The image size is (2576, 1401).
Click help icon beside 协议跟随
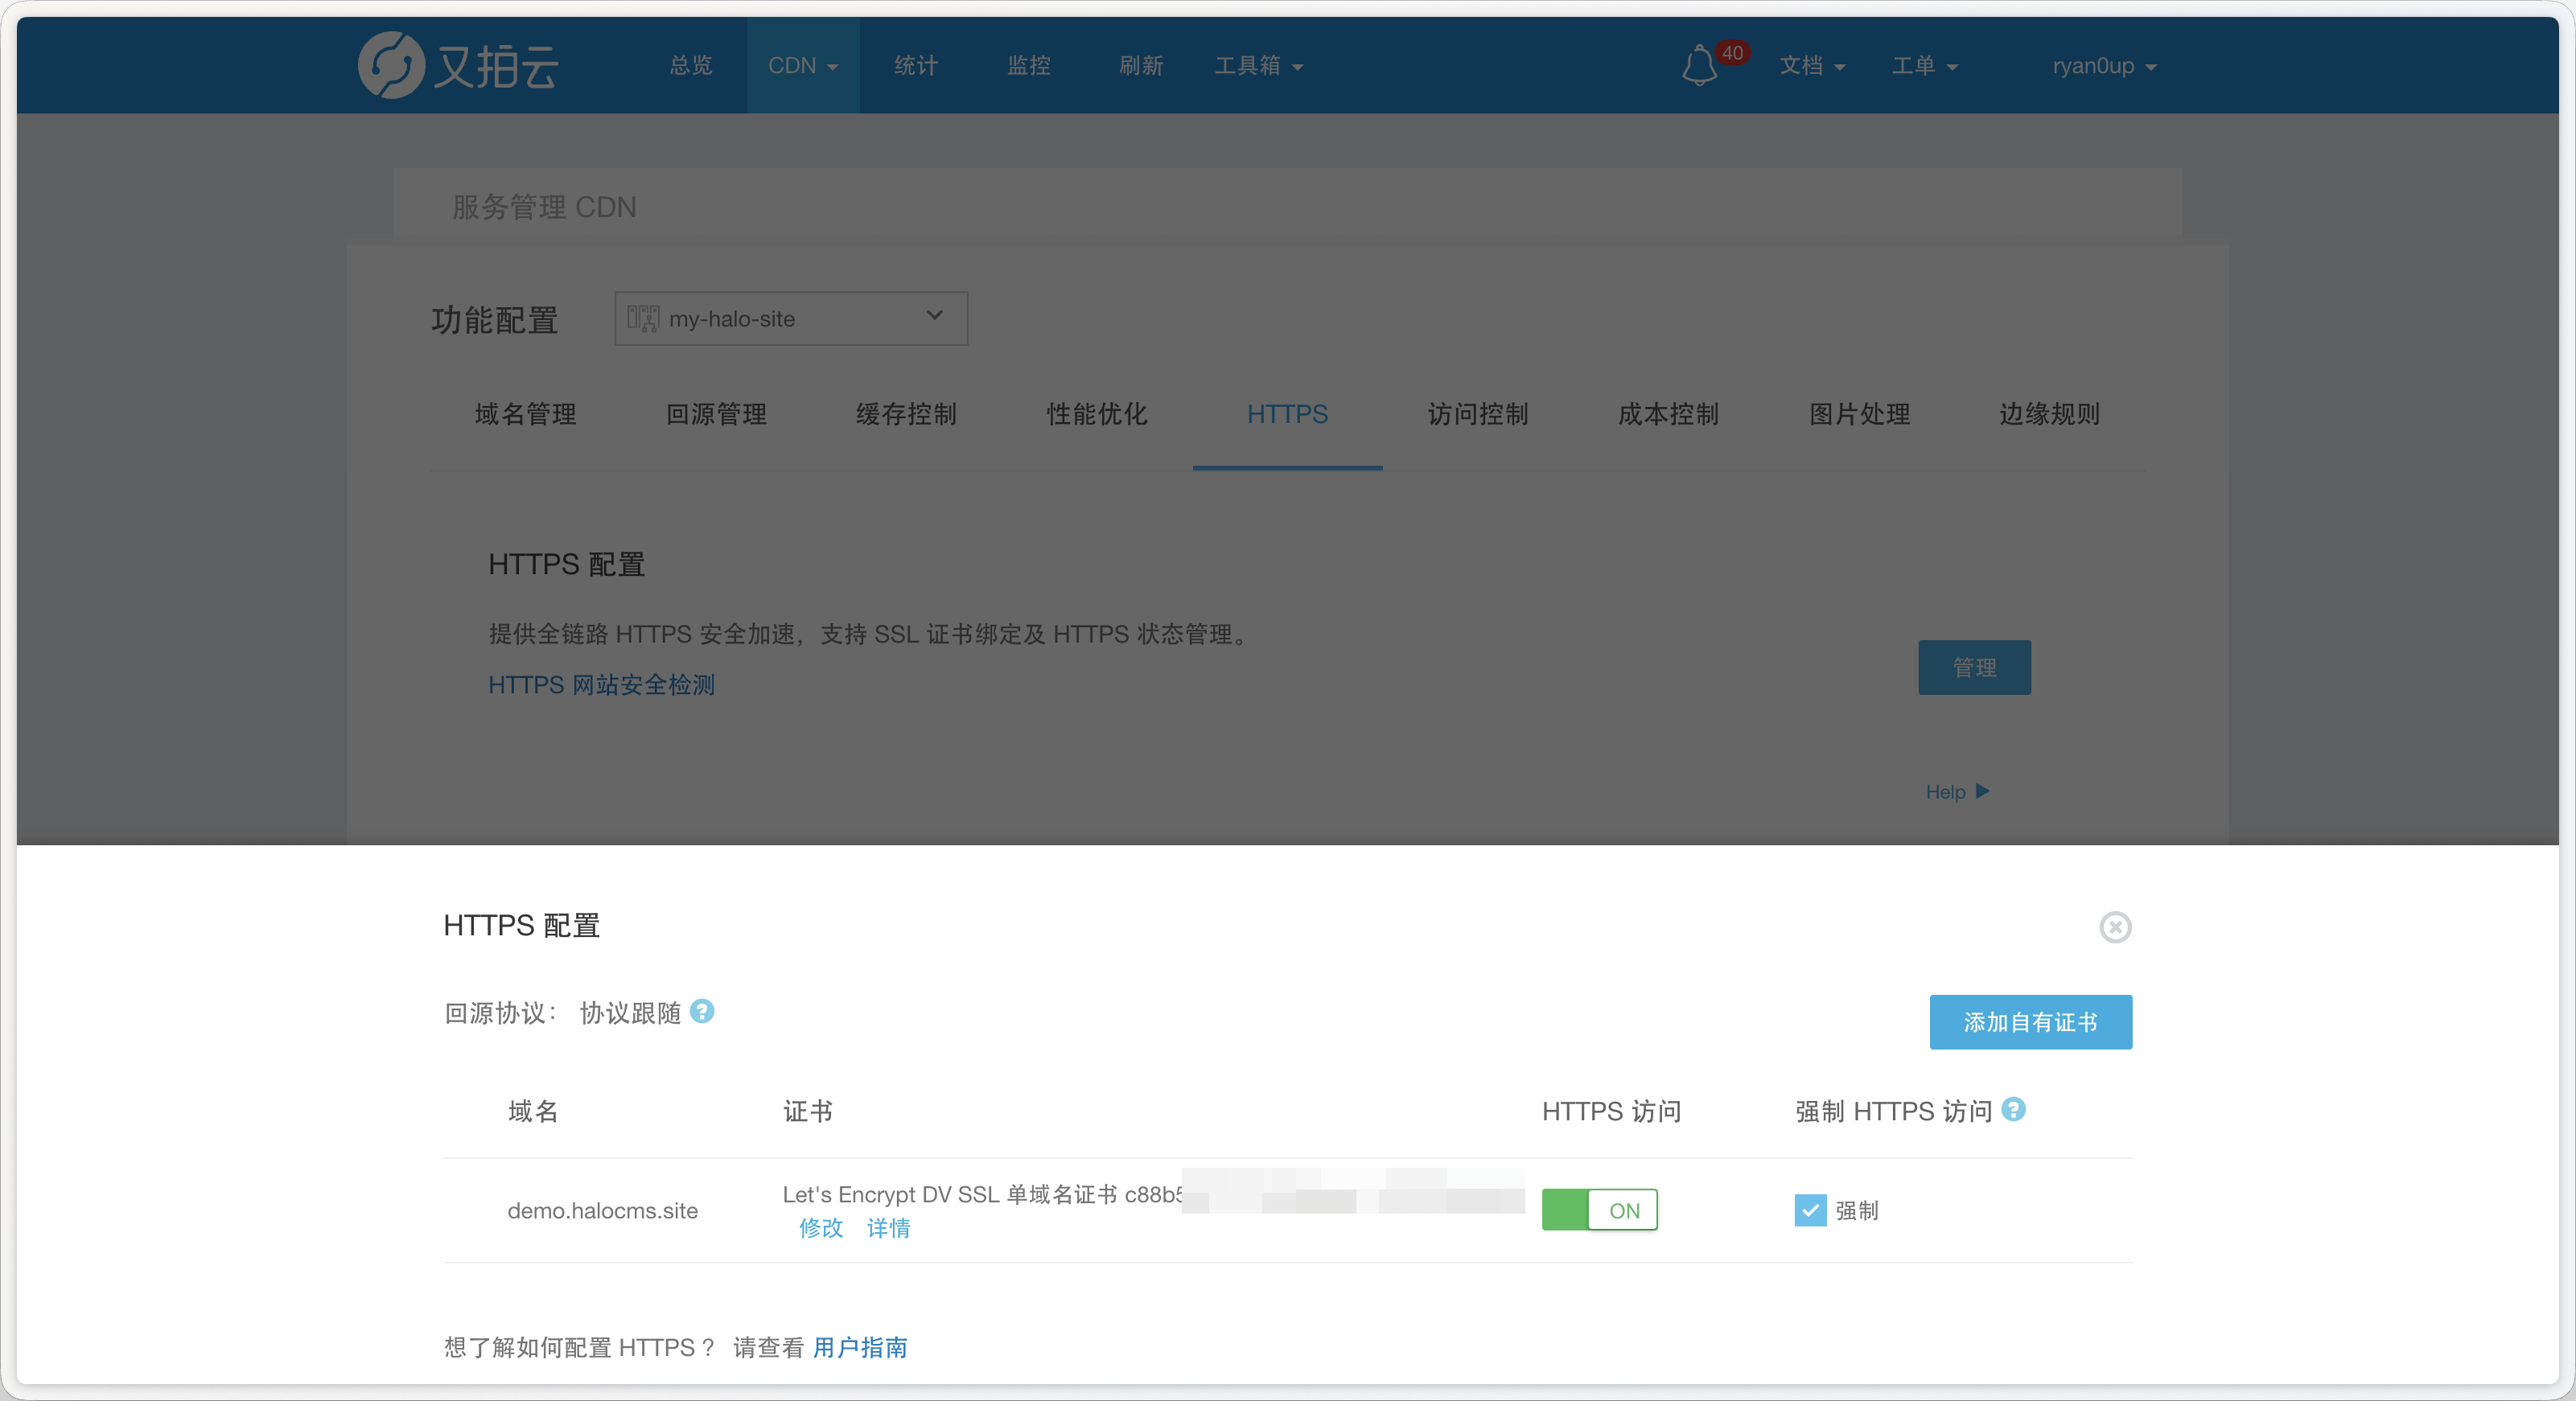pos(702,1012)
